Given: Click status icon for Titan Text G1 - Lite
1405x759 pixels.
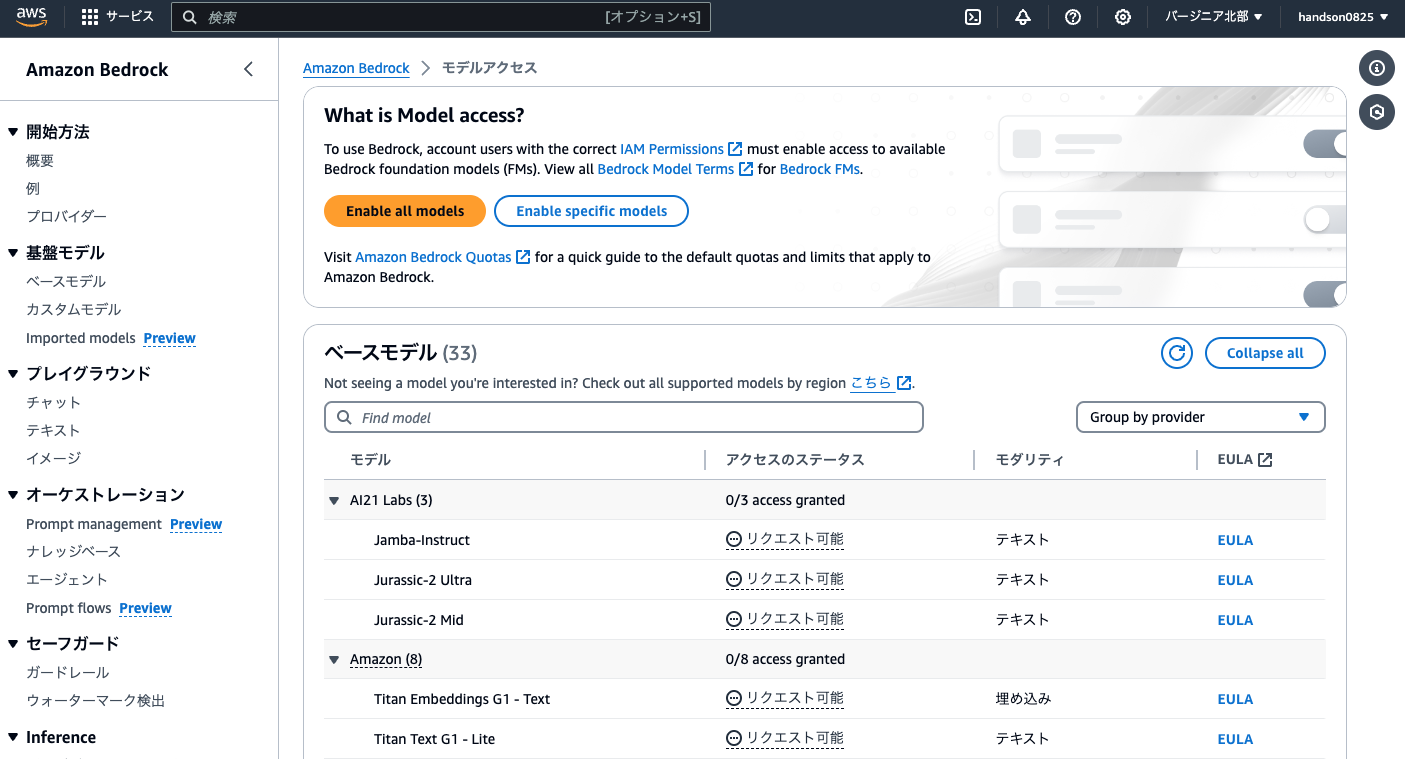Looking at the screenshot, I should pyautogui.click(x=734, y=738).
